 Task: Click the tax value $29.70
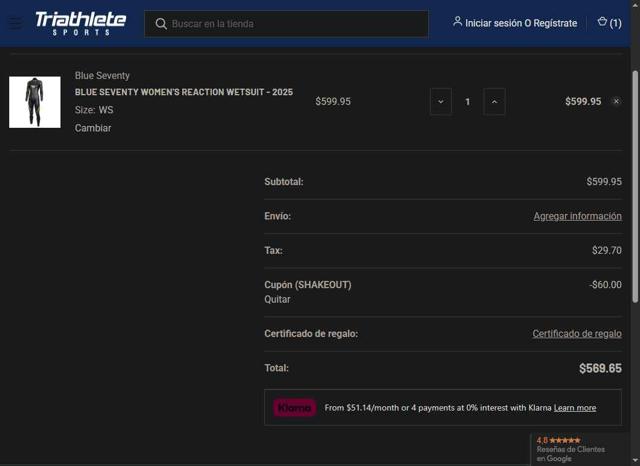pyautogui.click(x=607, y=250)
